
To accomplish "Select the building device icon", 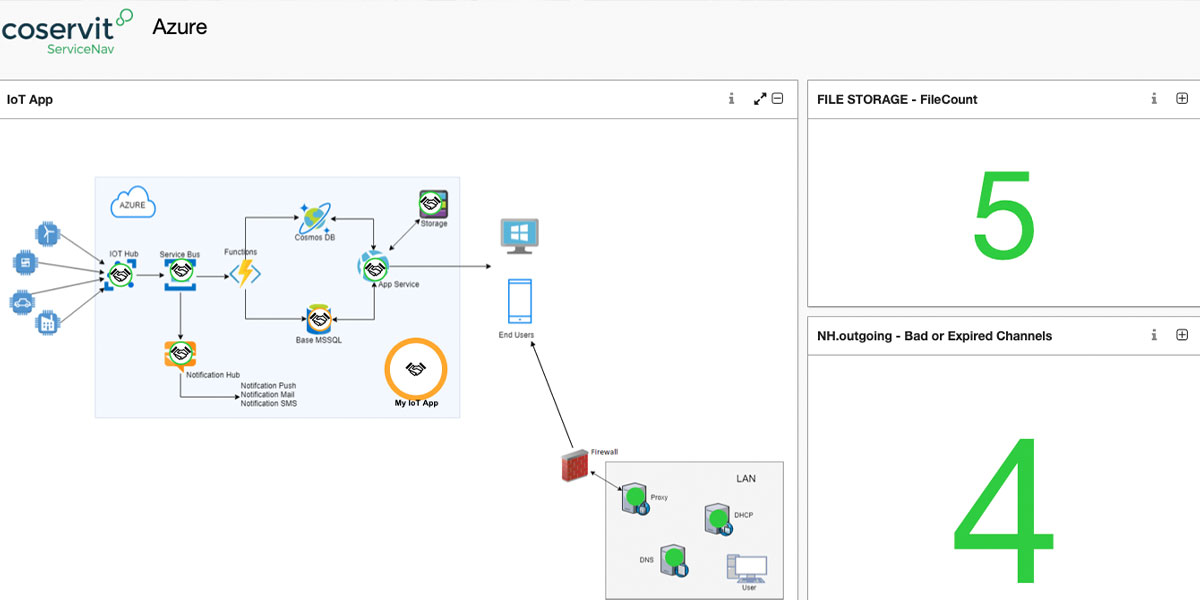I will [46, 323].
